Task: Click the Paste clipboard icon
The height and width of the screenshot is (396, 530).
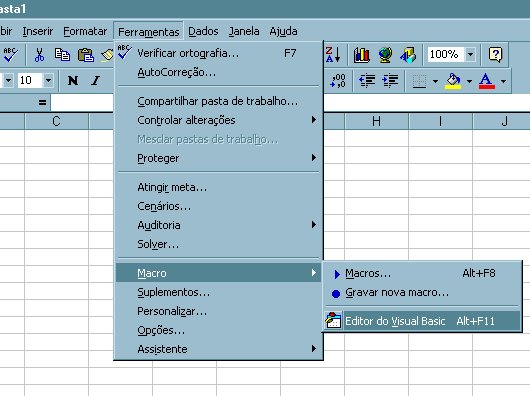Action: (x=86, y=55)
